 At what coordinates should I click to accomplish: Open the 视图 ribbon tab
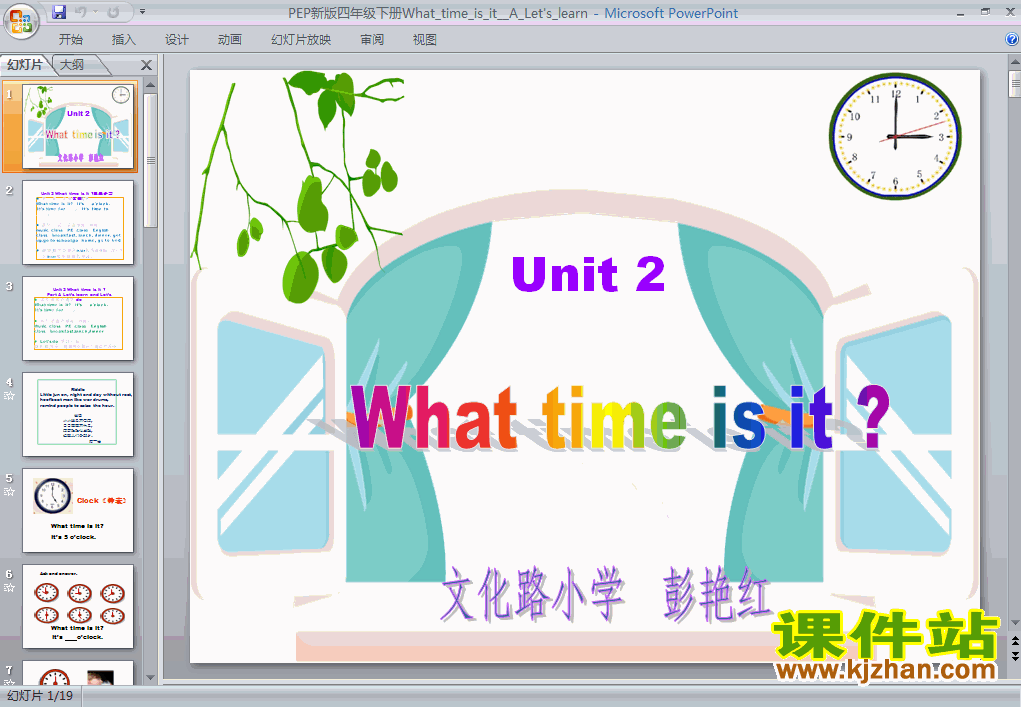click(425, 40)
